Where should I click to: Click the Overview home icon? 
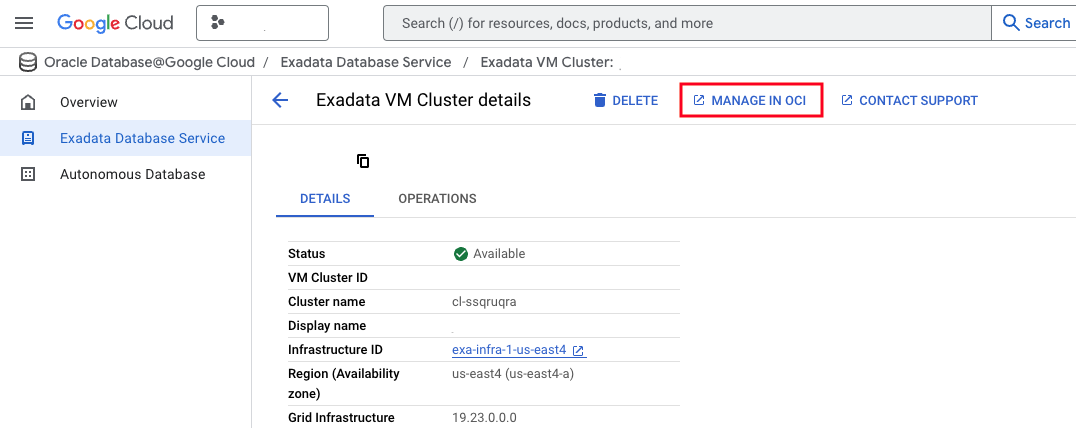(28, 102)
